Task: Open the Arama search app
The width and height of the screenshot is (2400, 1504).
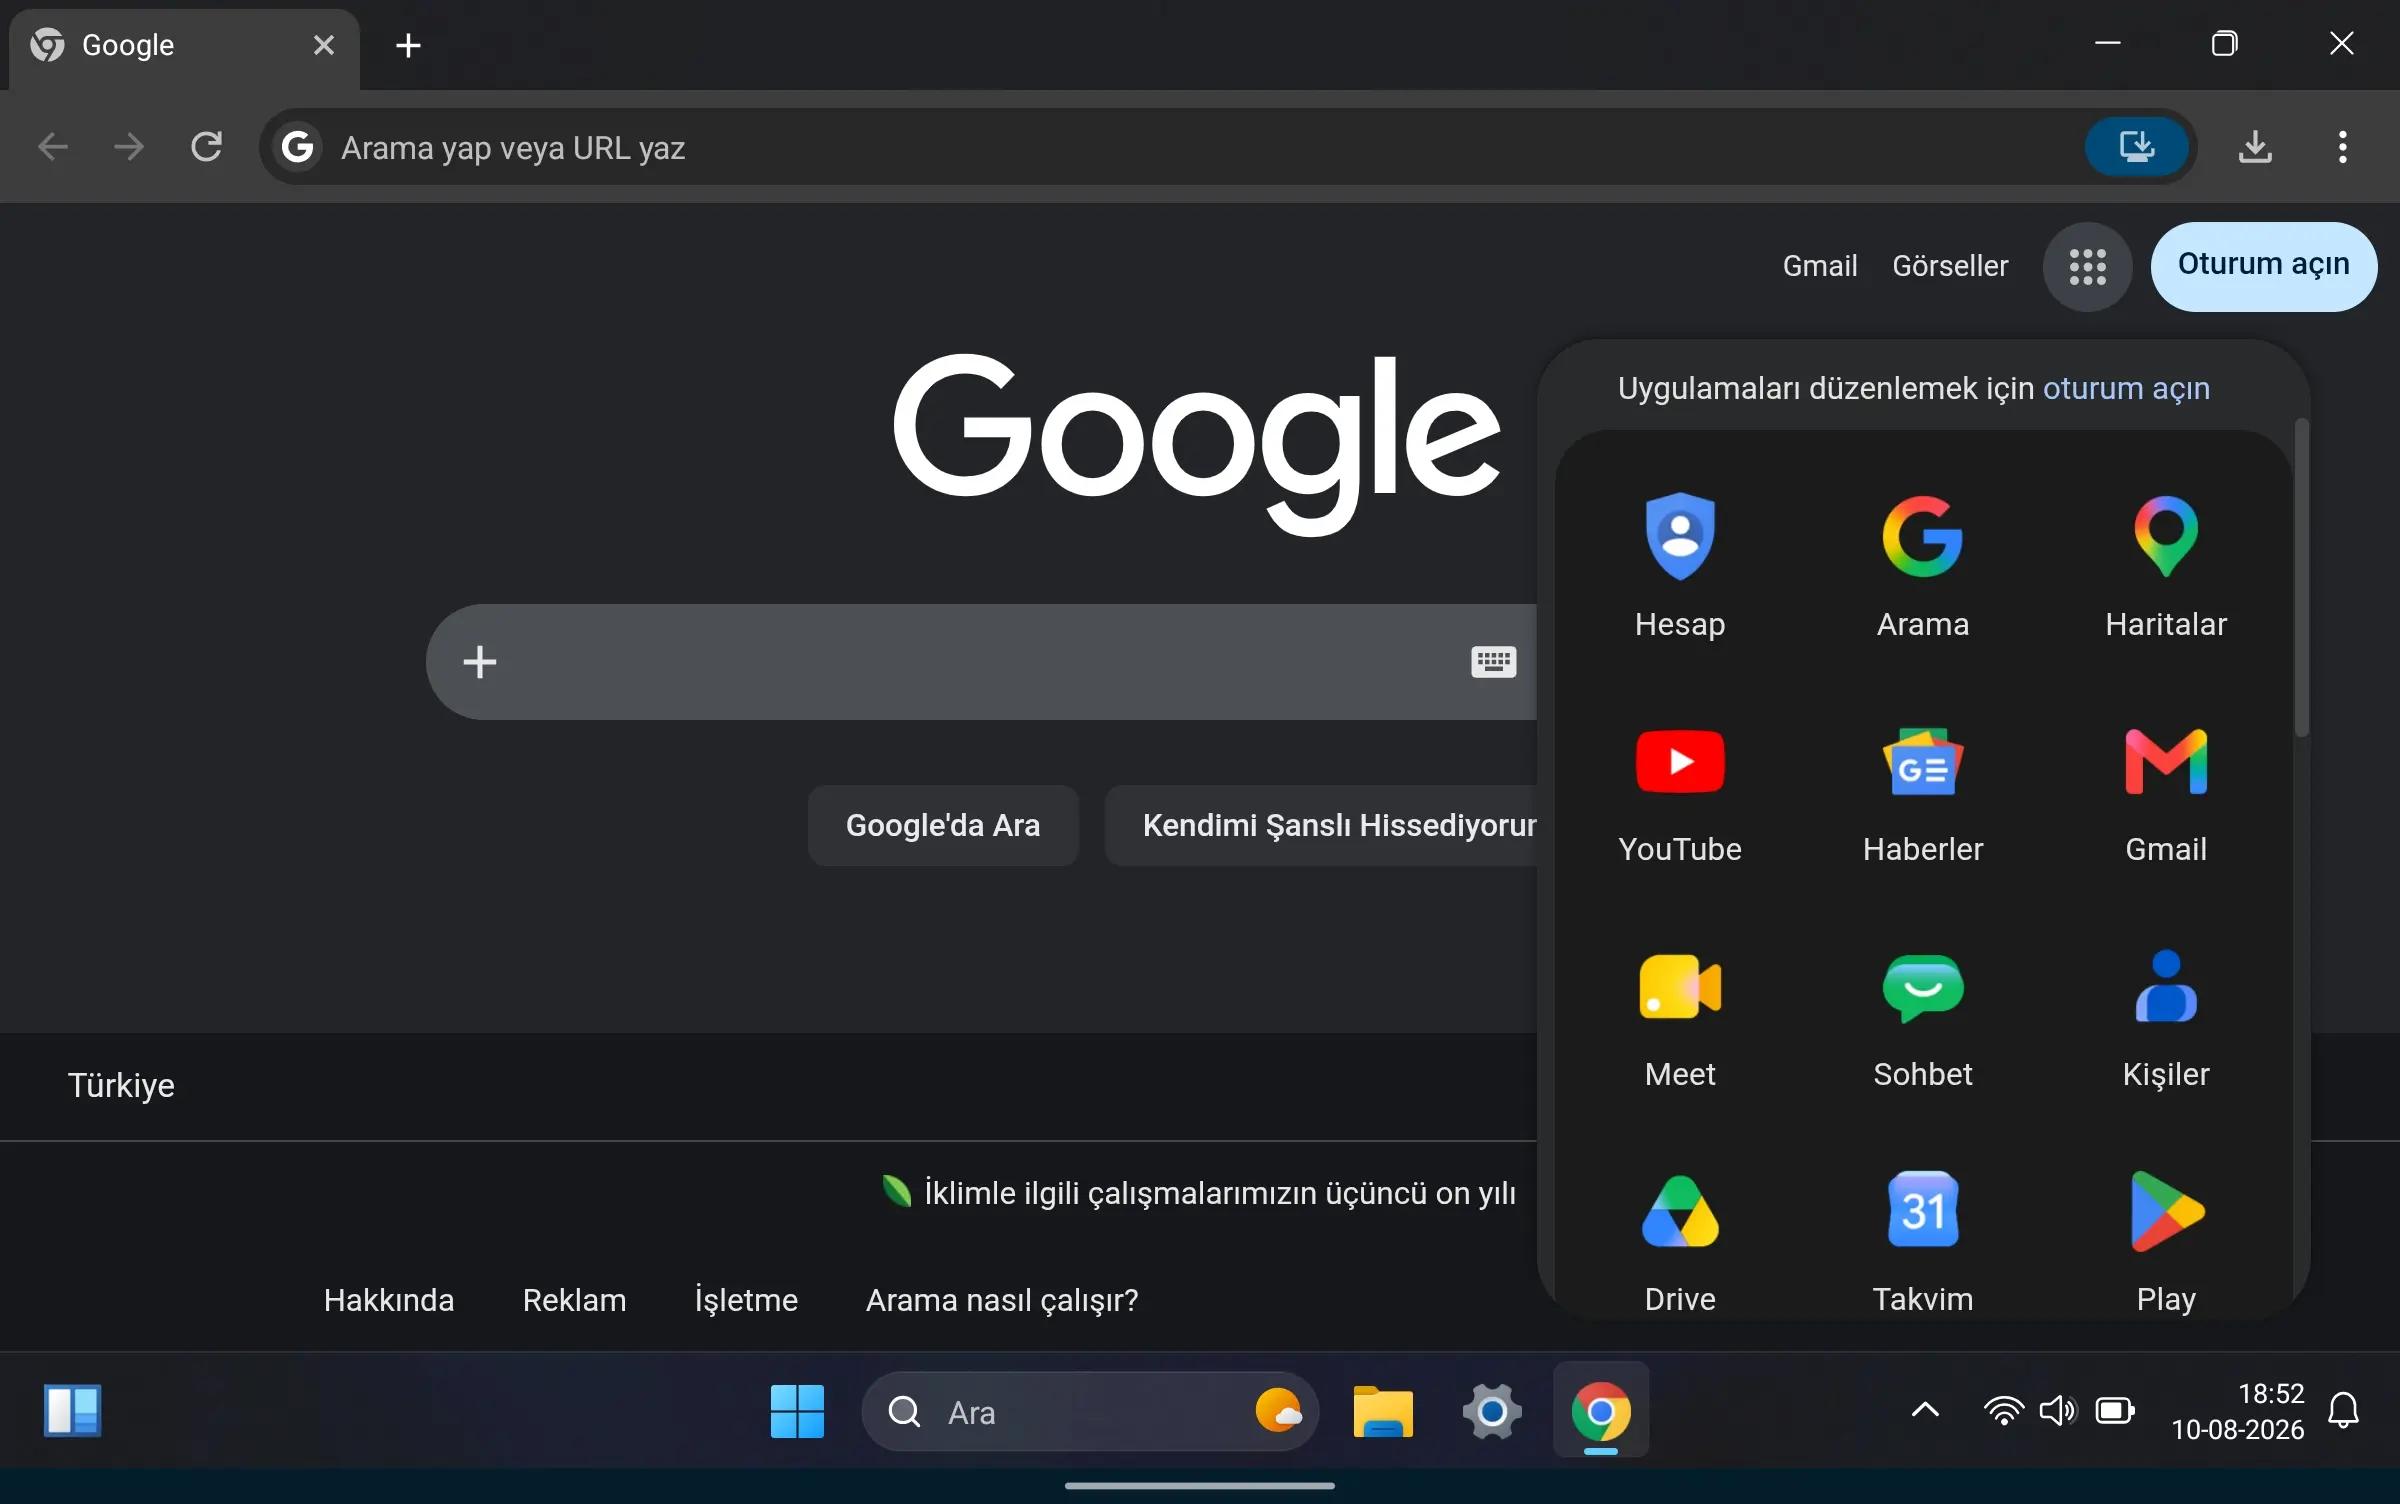Action: point(1922,565)
